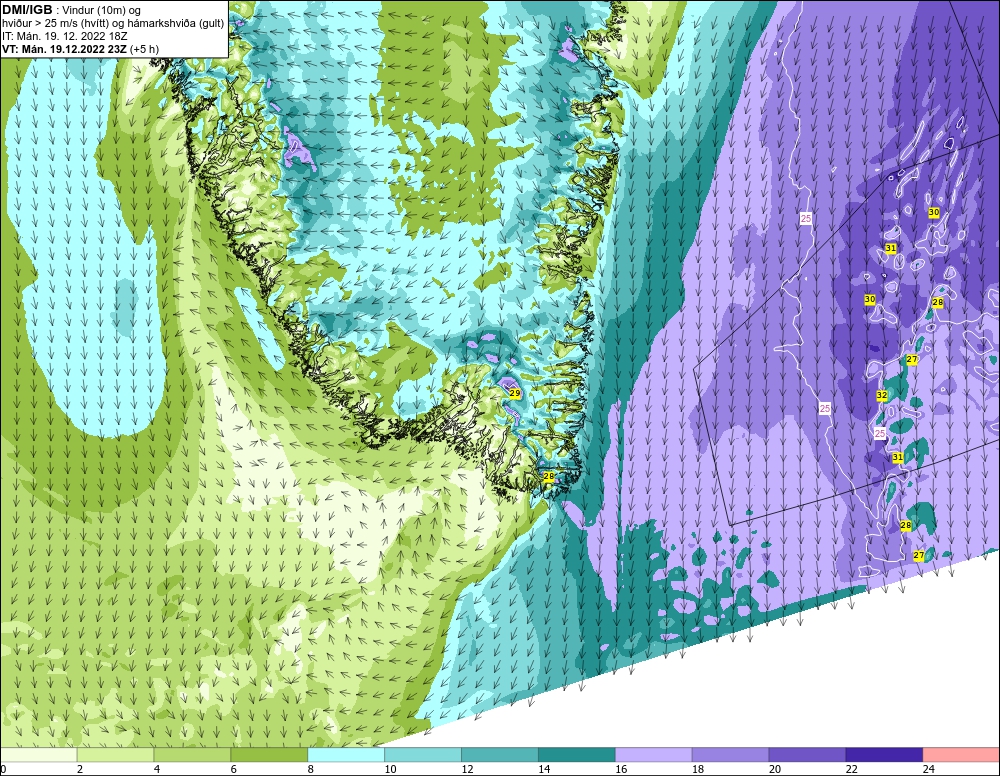This screenshot has width=1000, height=776.
Task: Click the "10" legend scale number
Action: pyautogui.click(x=390, y=769)
